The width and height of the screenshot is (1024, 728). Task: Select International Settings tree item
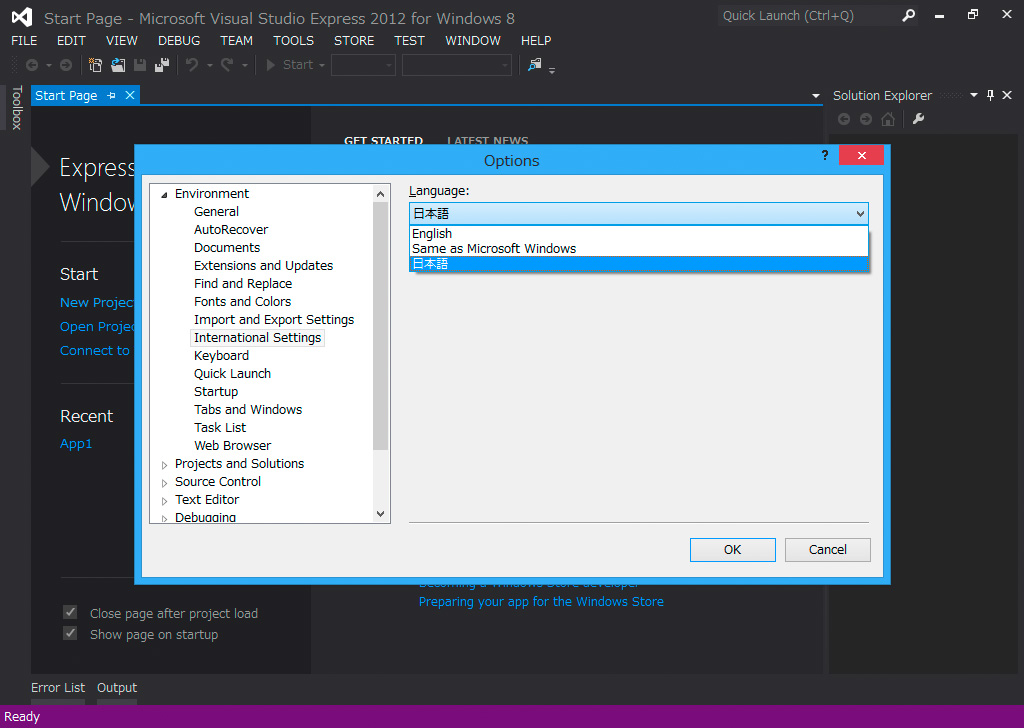pos(257,338)
